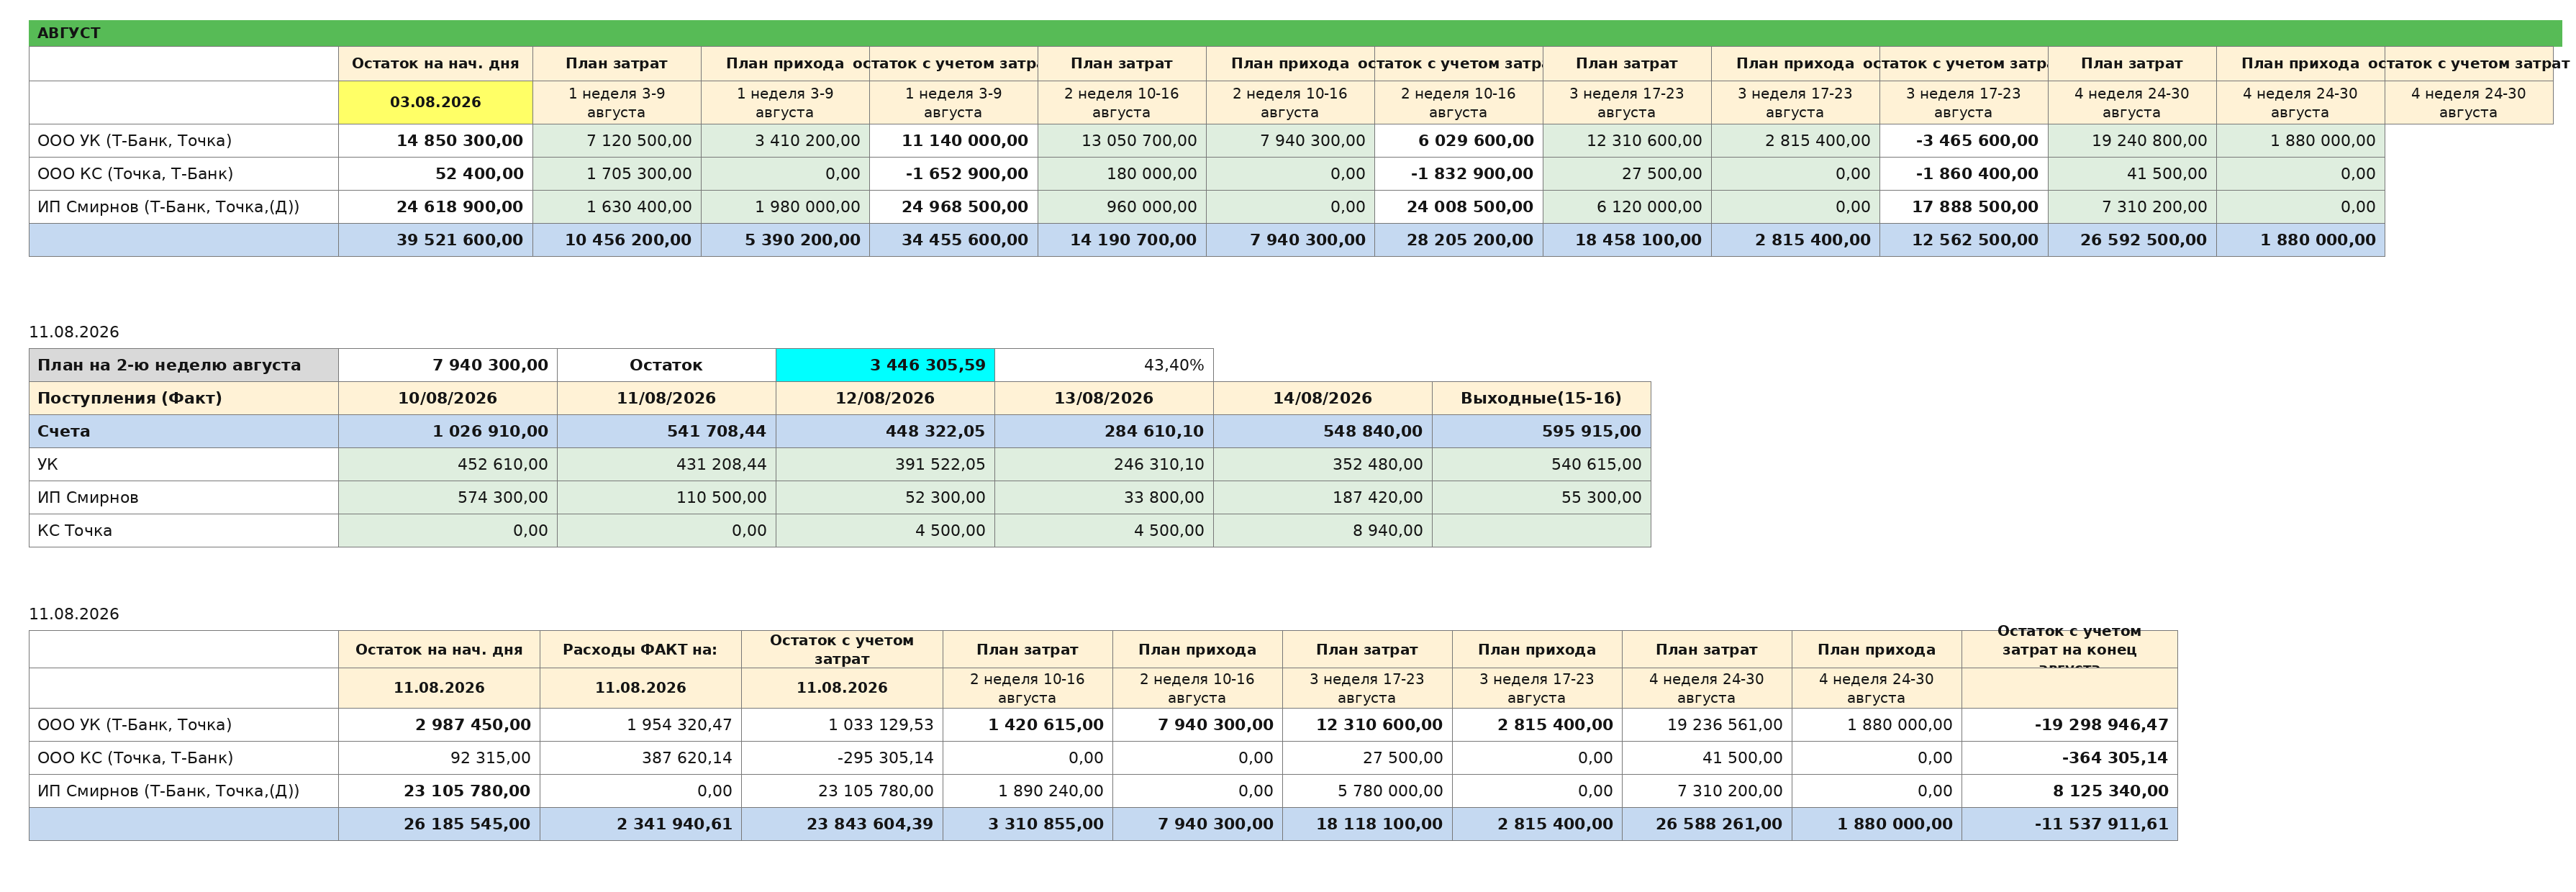This screenshot has width=2576, height=892.
Task: Click the total 26 592 500,00
Action: pyautogui.click(x=2132, y=240)
